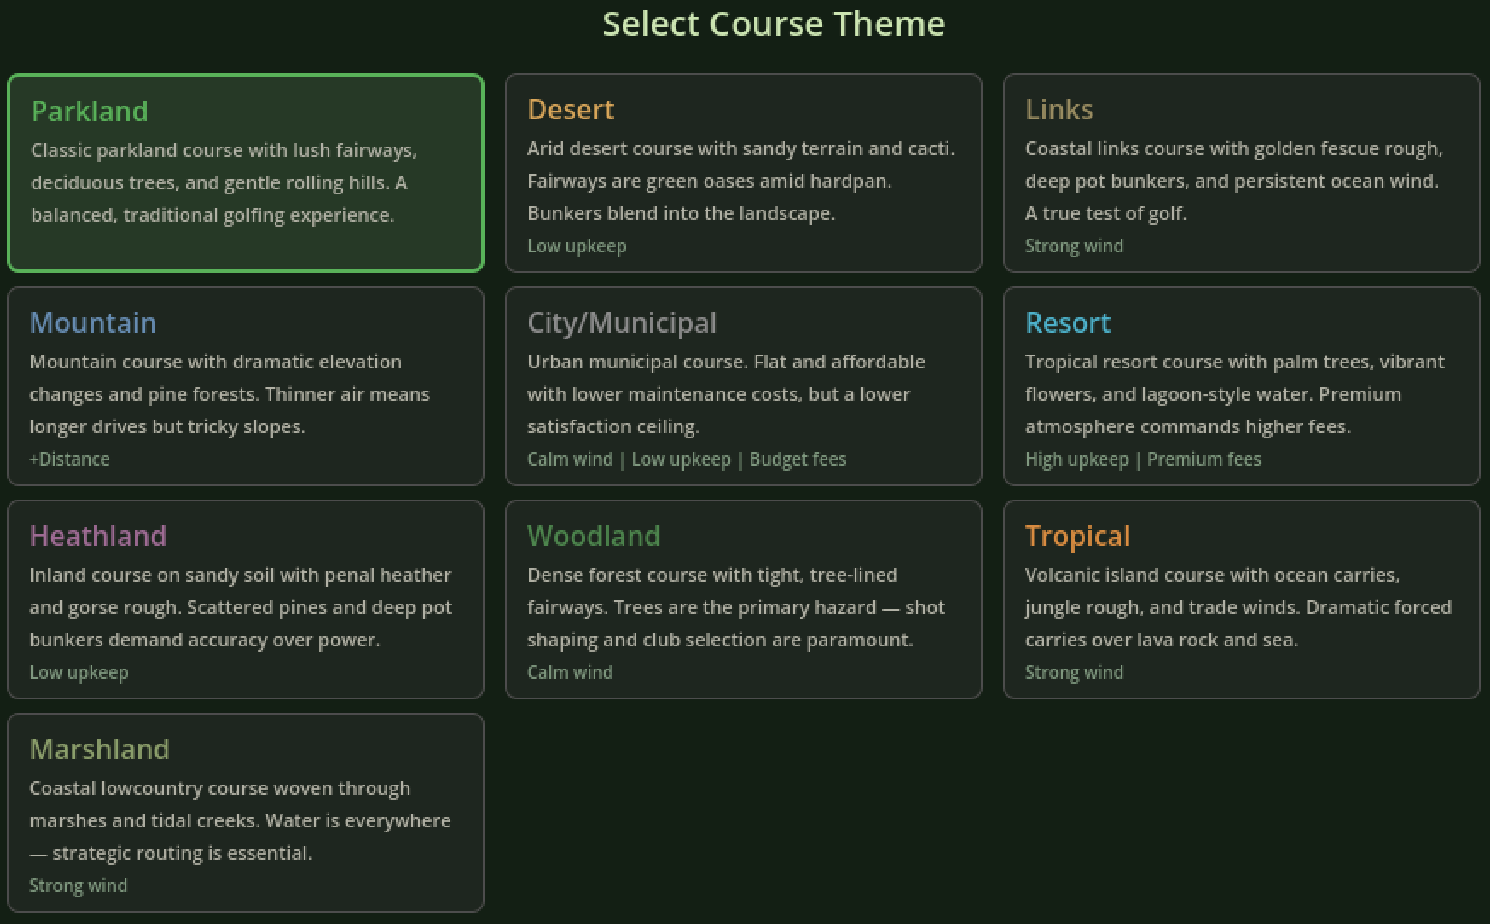Click "Budget fees" tag on City/Municipal card
The image size is (1490, 924).
(797, 459)
